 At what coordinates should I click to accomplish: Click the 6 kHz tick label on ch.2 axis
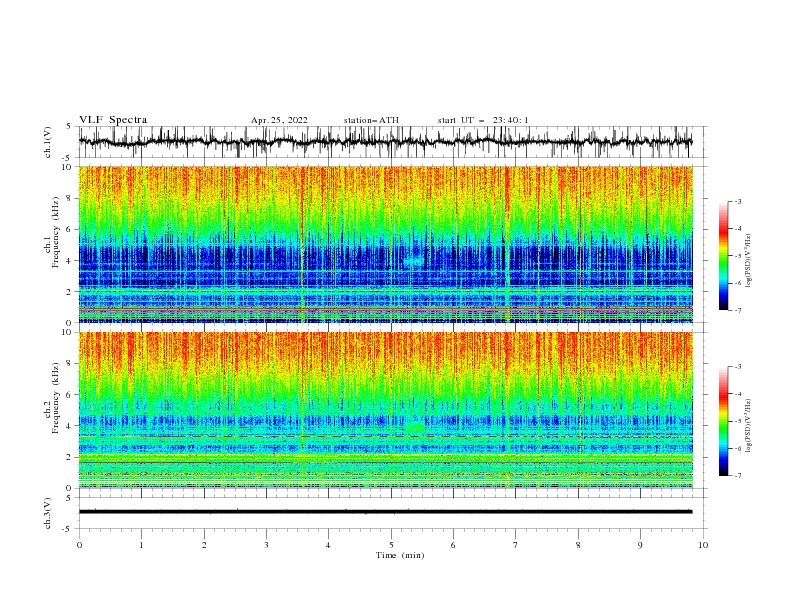tap(69, 395)
